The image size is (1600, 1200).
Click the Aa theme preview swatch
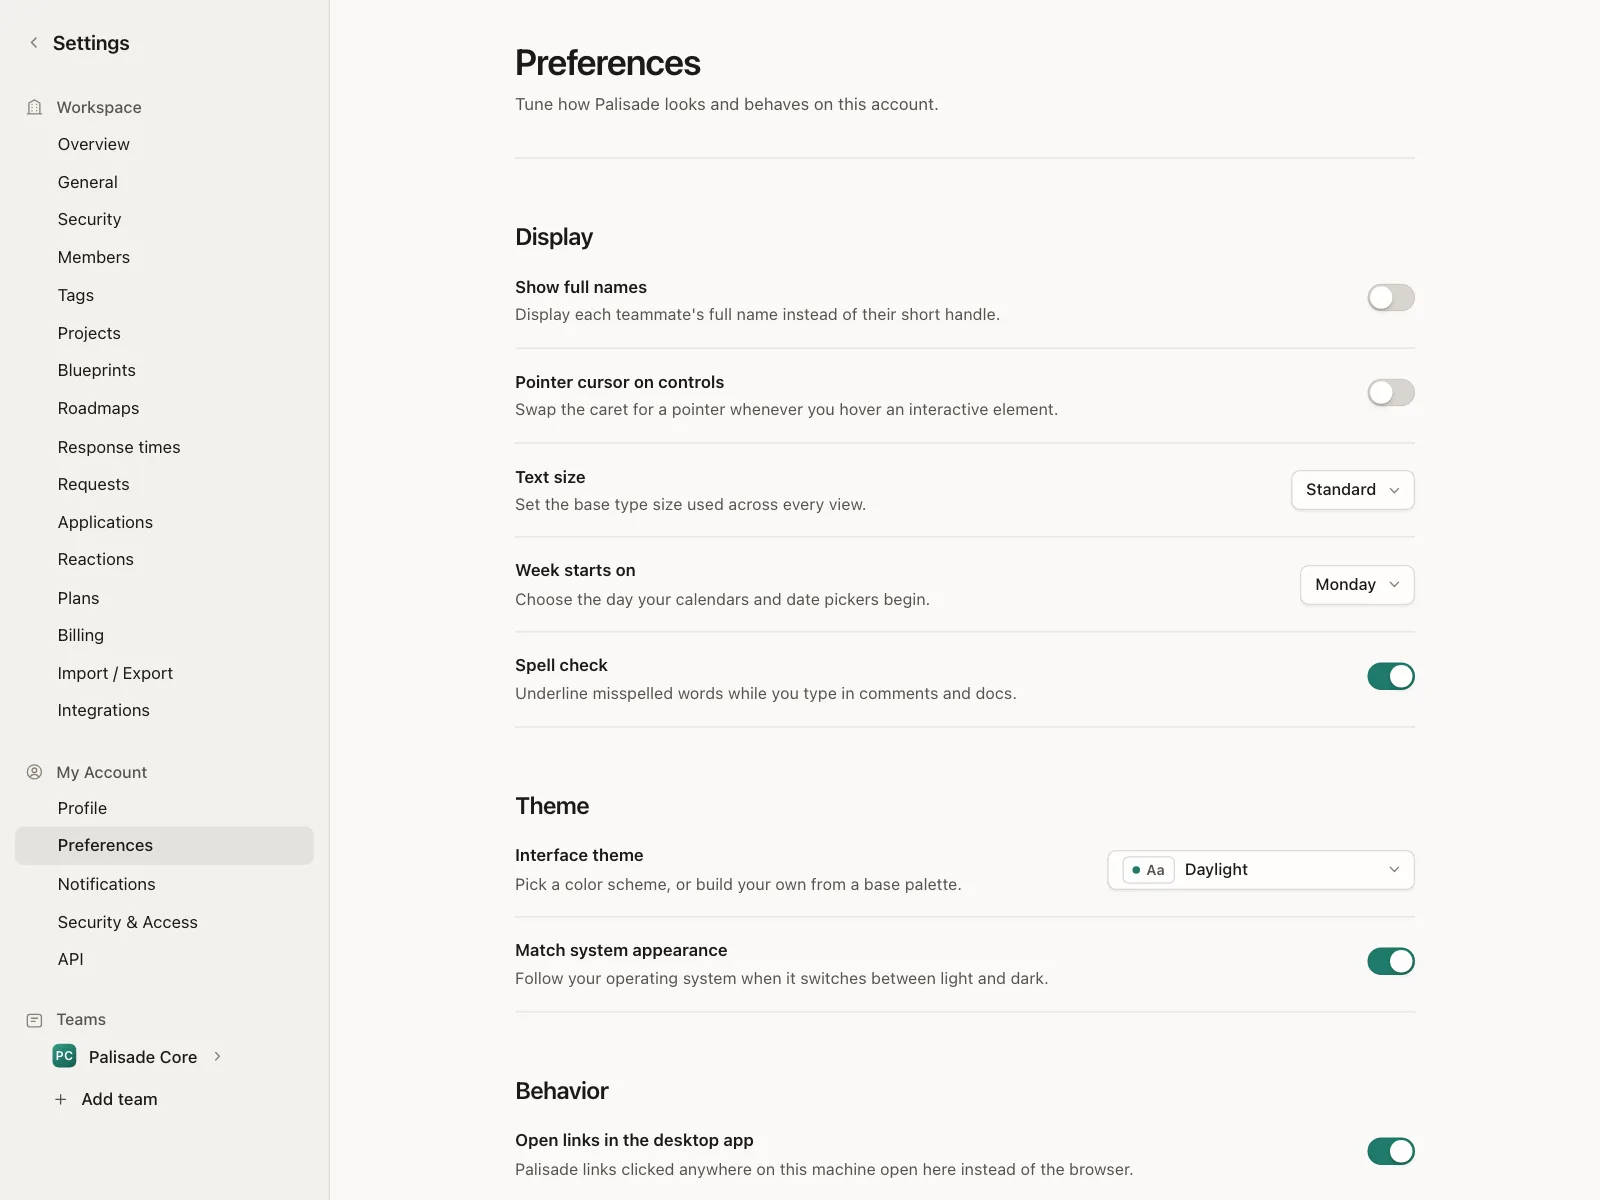point(1148,870)
